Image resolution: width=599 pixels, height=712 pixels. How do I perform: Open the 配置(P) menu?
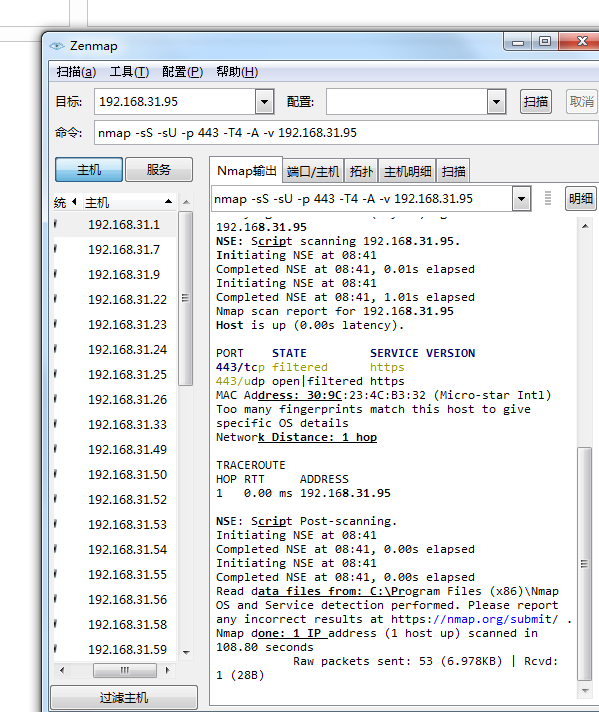183,72
